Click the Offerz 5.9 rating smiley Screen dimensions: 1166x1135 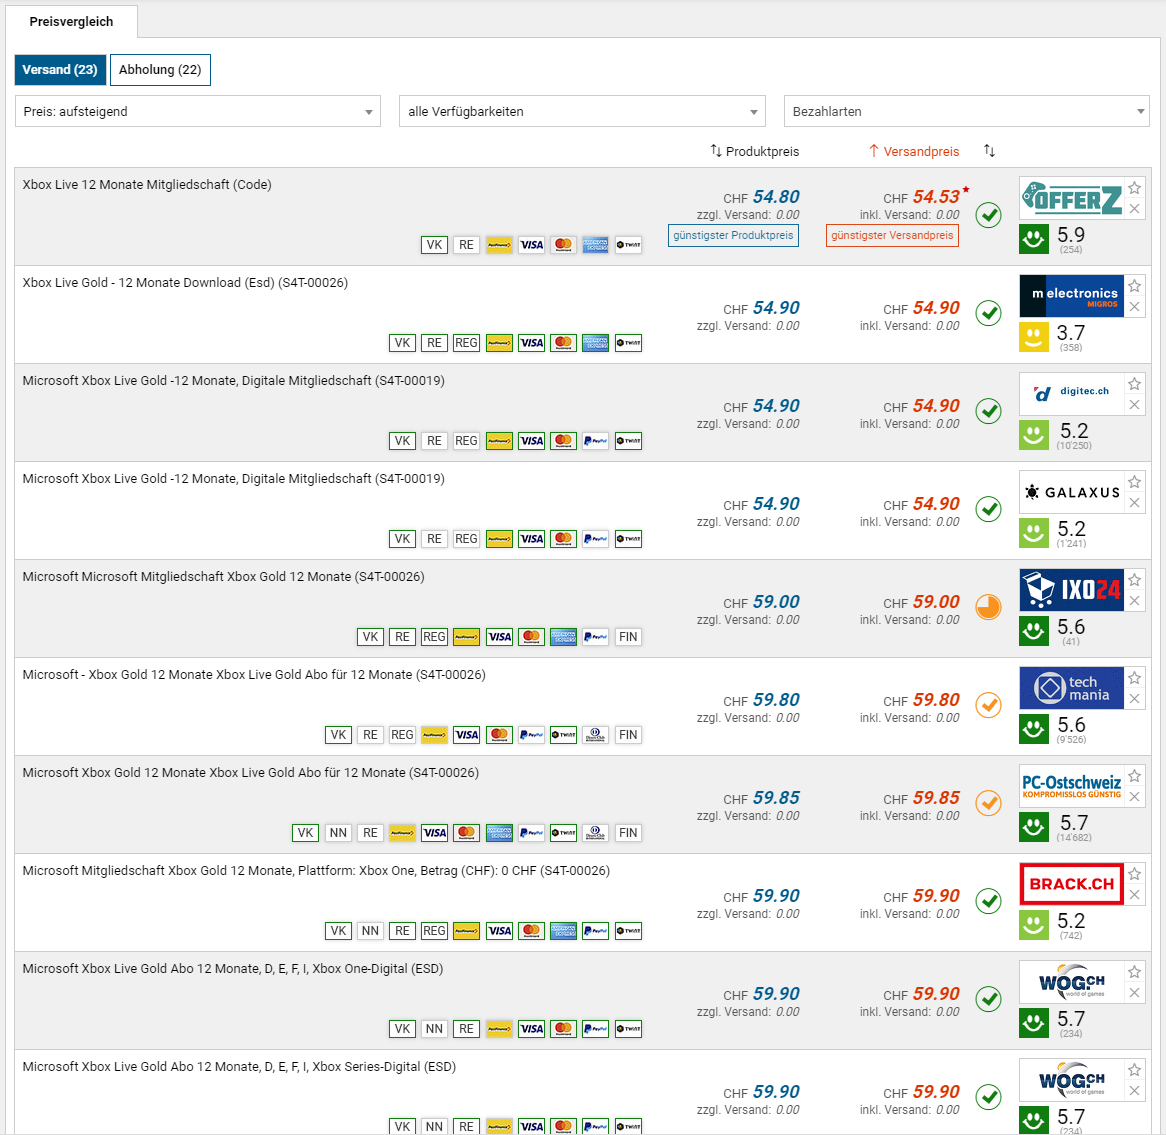pos(1034,239)
